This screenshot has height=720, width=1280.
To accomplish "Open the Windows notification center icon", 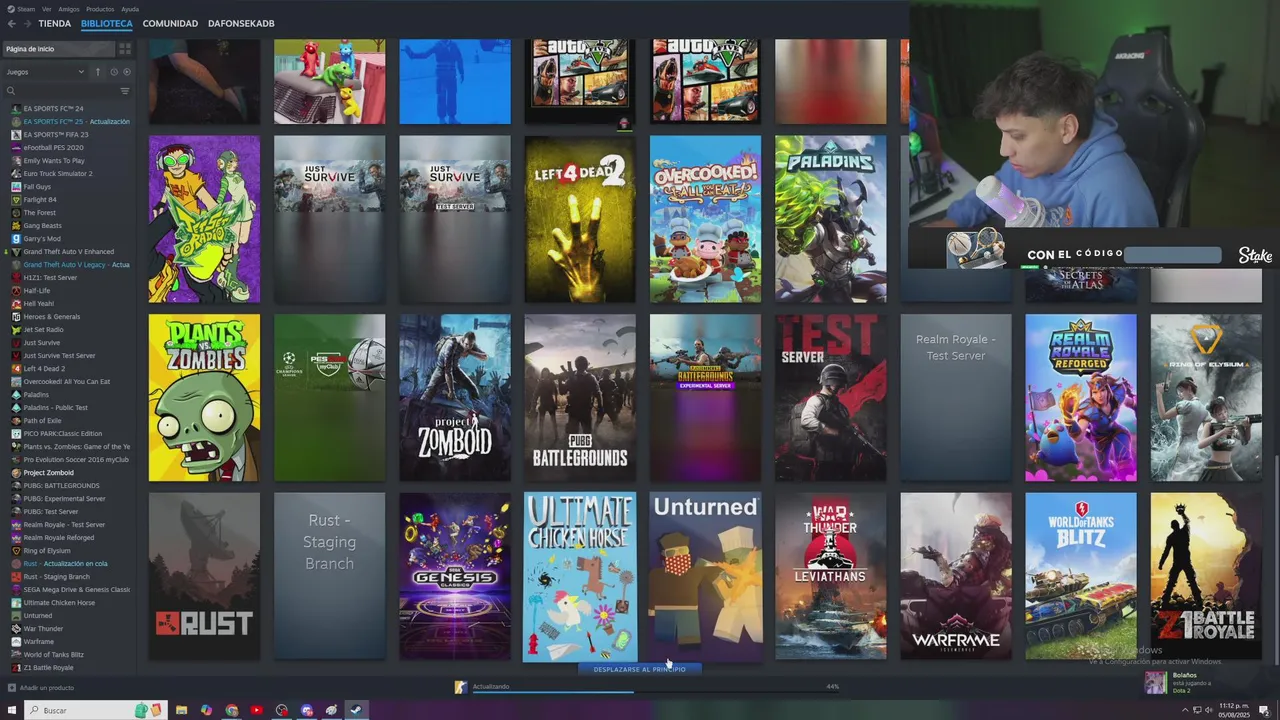I will 1264,710.
